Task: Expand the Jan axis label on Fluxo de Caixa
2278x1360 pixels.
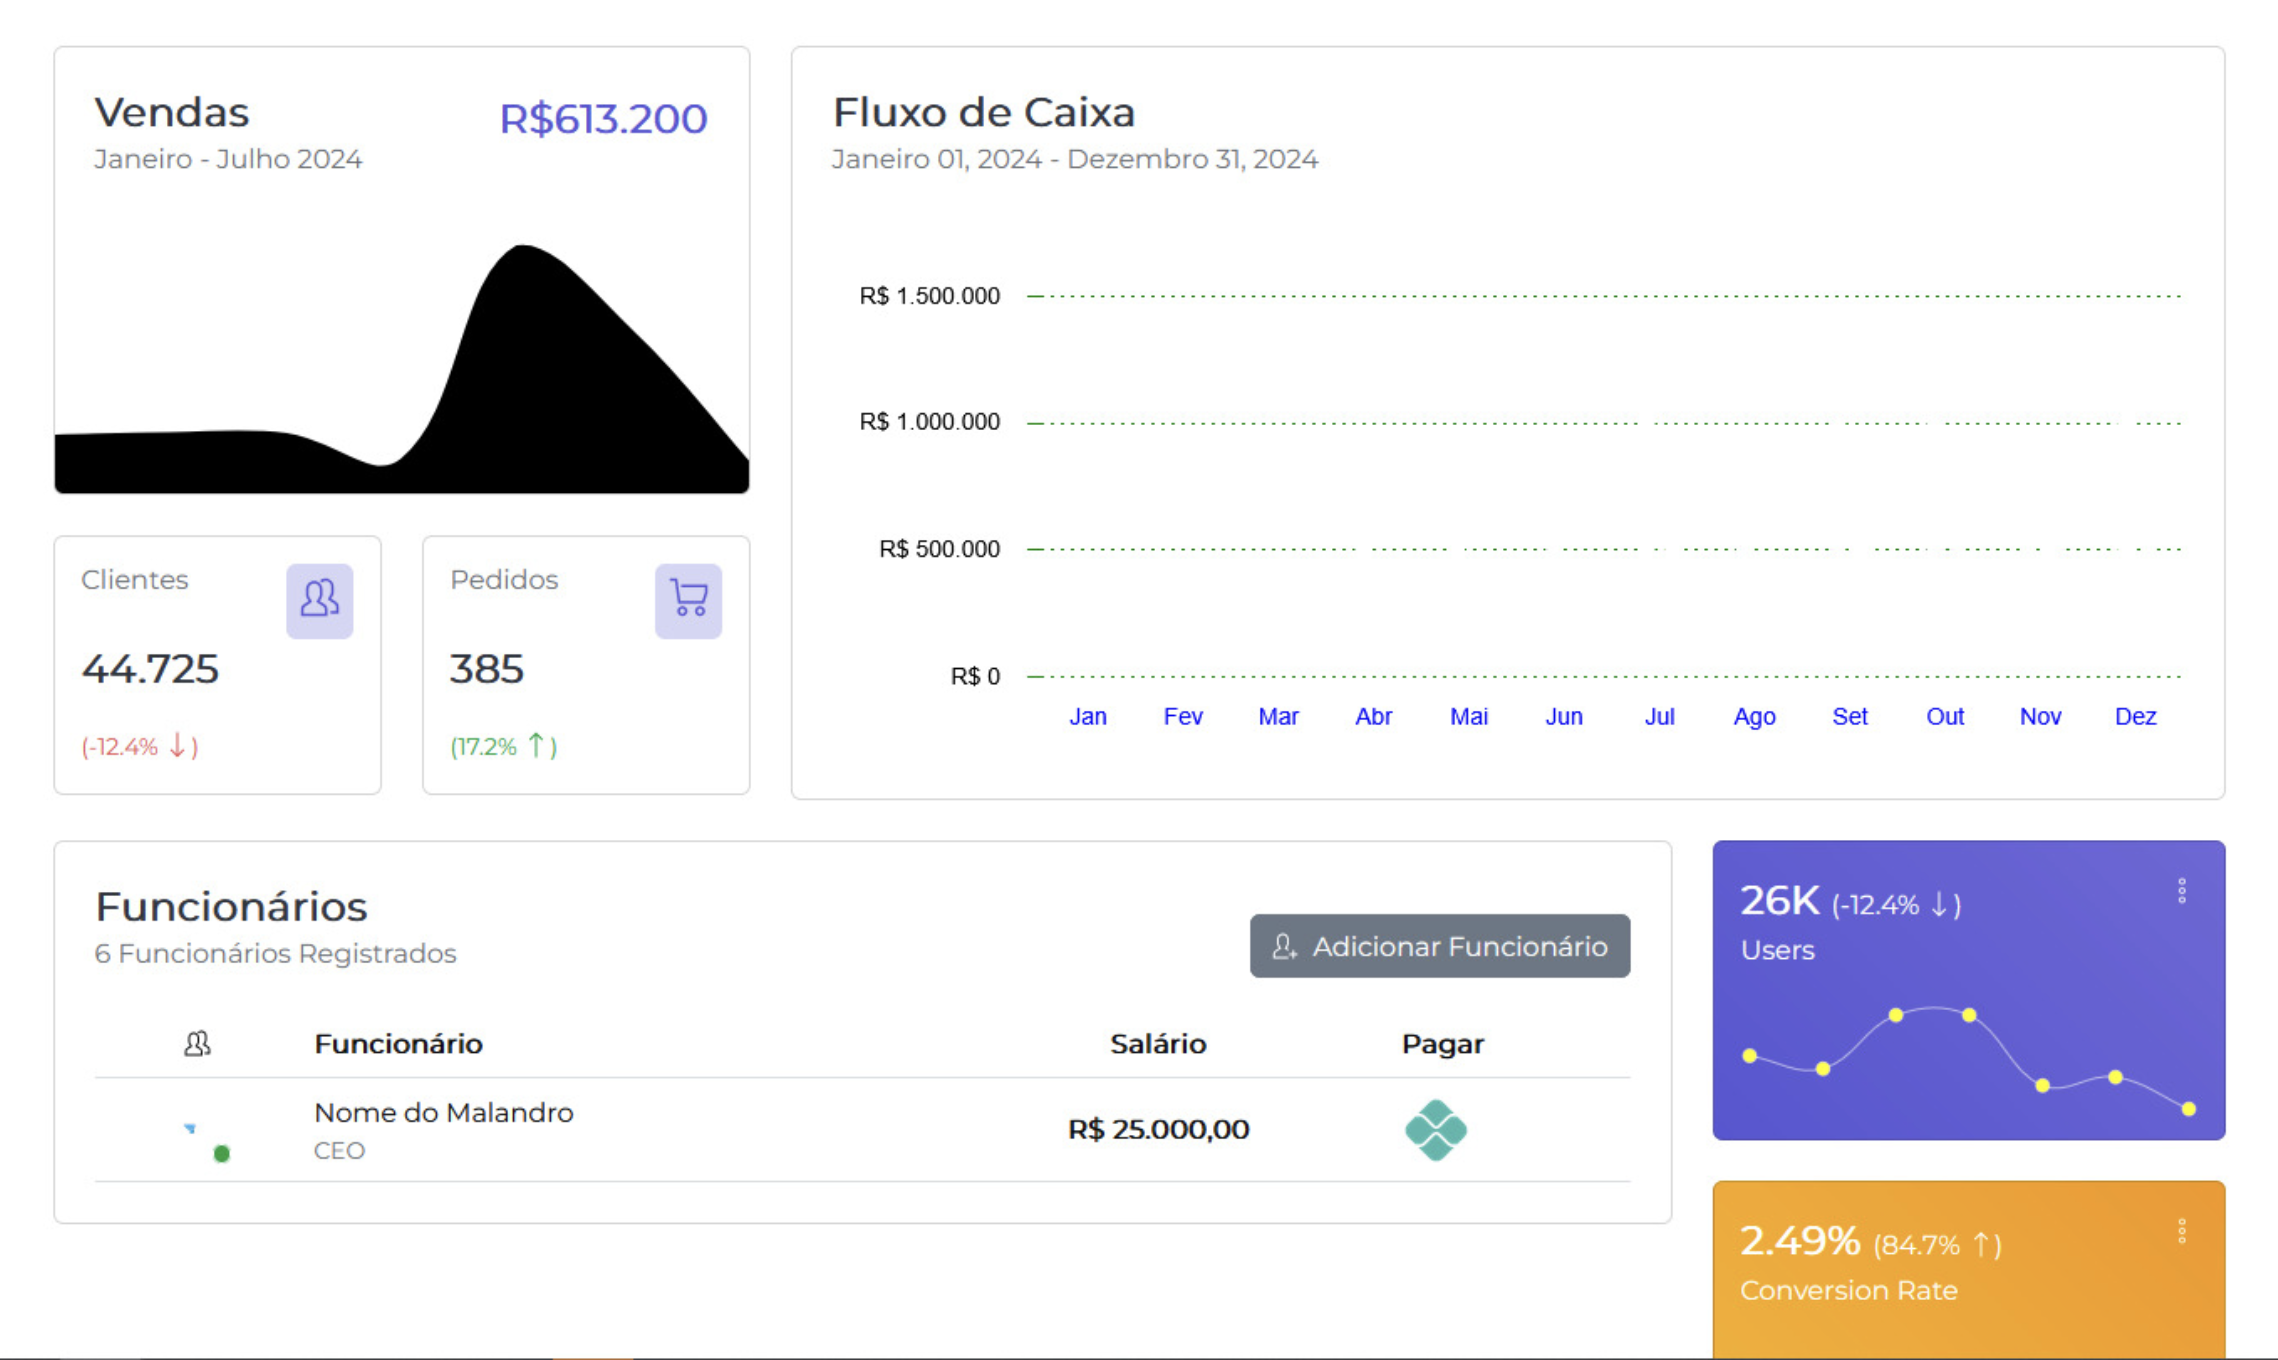Action: tap(1088, 716)
